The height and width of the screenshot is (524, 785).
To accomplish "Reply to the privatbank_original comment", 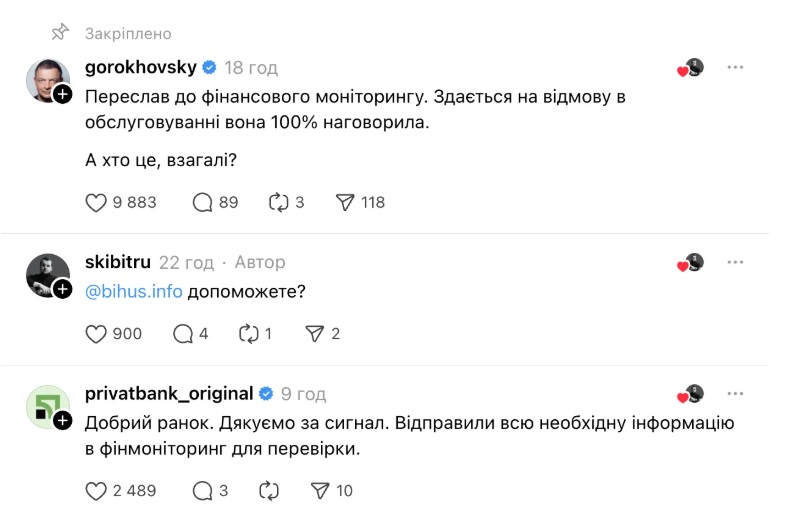I will pos(203,490).
